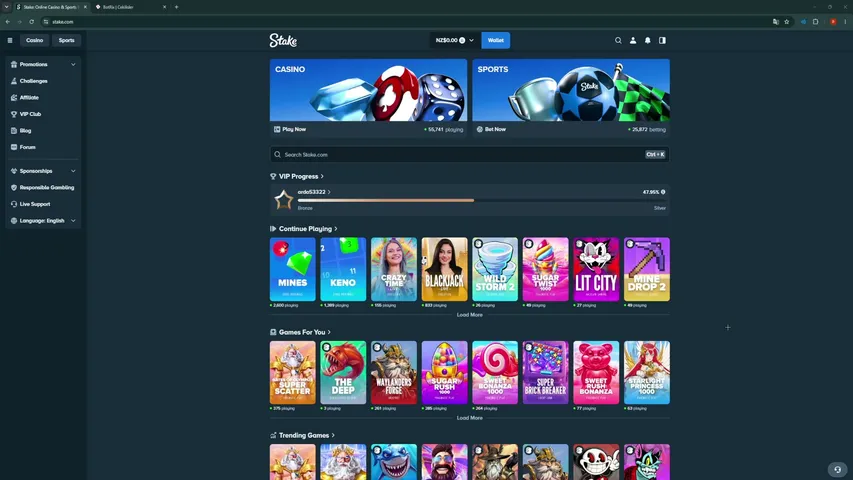Screen dimensions: 853x480
Task: Click the translate page icon
Action: pyautogui.click(x=776, y=22)
